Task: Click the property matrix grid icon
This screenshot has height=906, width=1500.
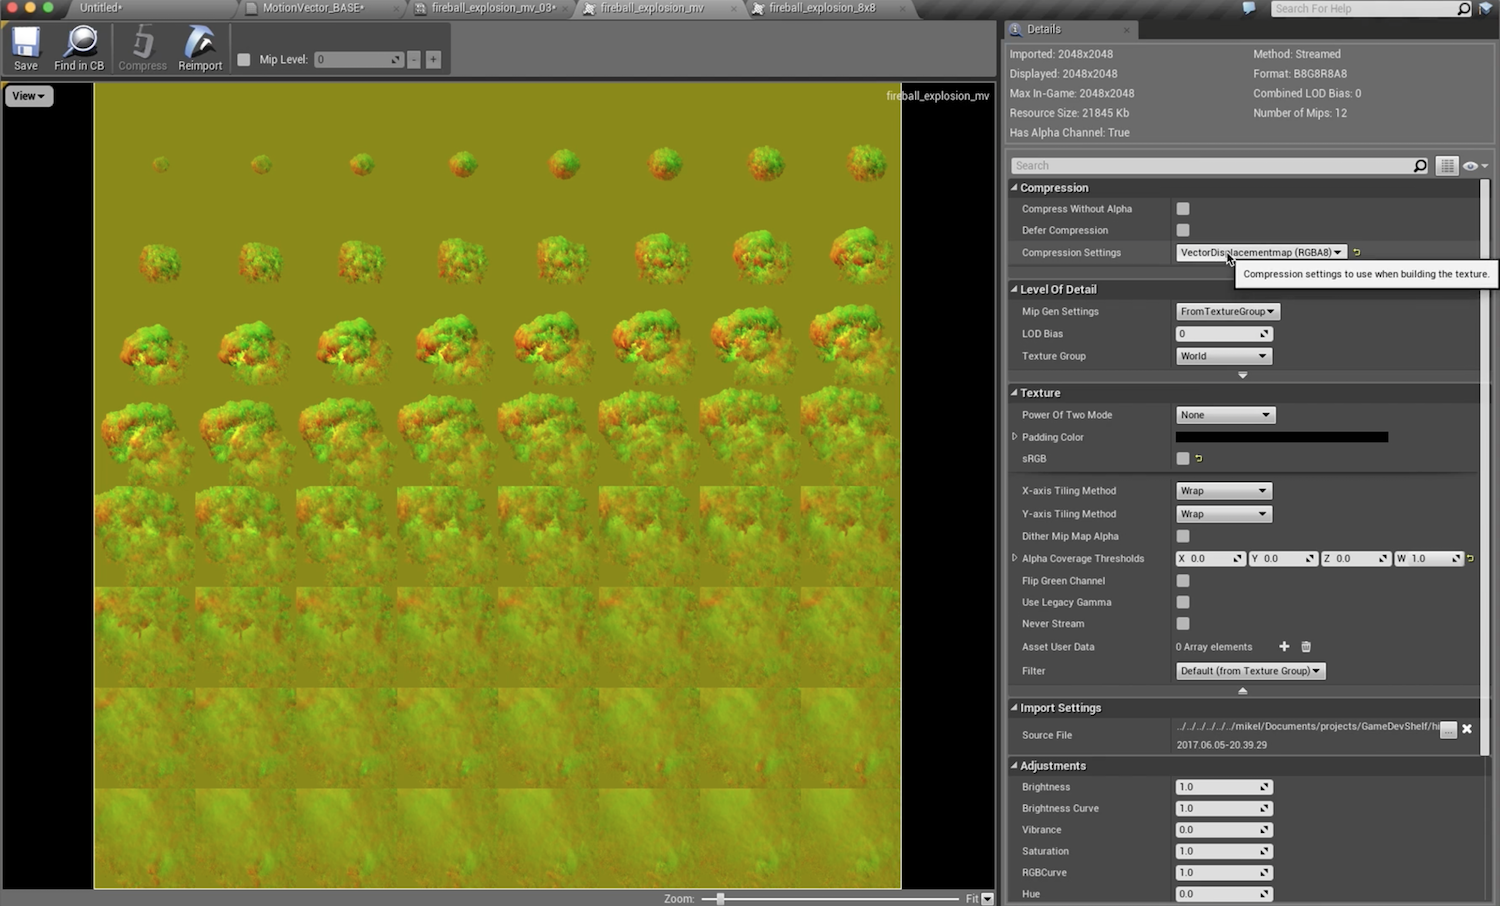Action: click(1447, 165)
